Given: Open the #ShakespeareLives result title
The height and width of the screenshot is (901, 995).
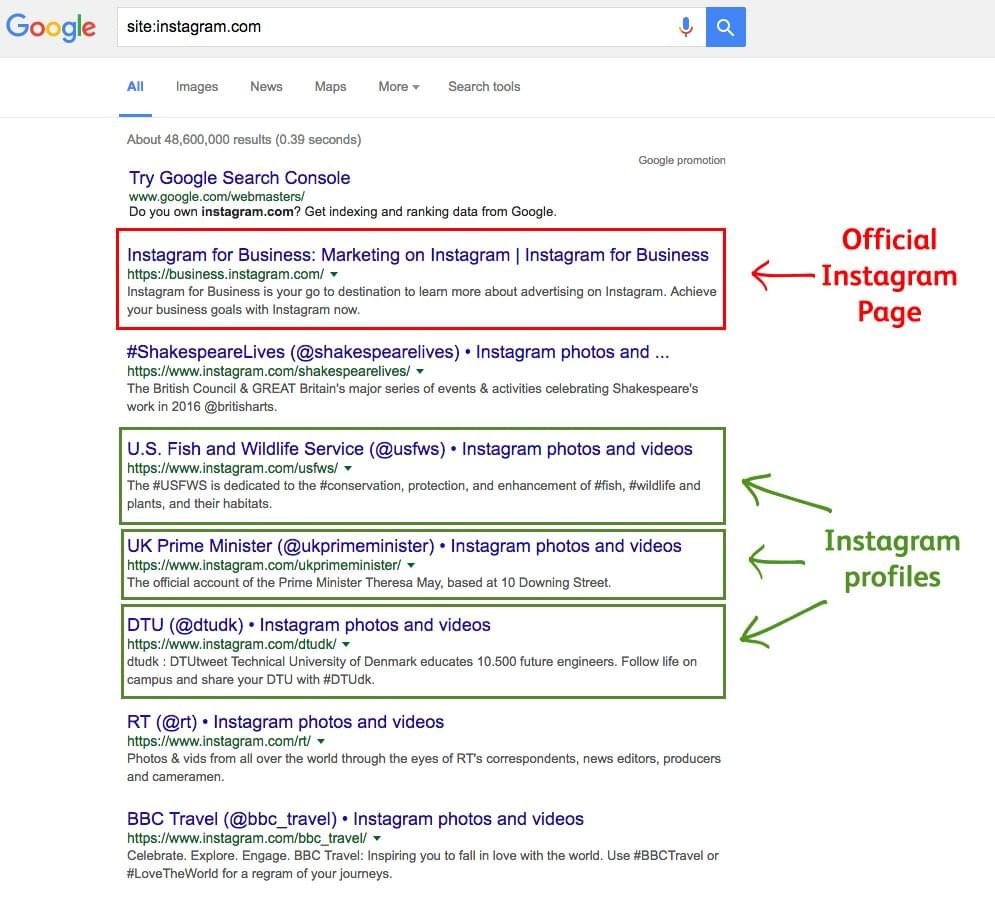Looking at the screenshot, I should click(398, 352).
